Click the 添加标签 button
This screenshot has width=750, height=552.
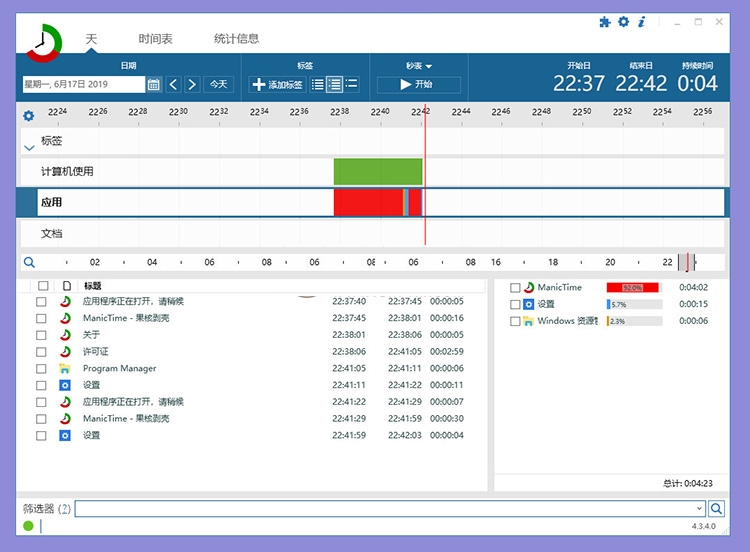click(x=277, y=85)
